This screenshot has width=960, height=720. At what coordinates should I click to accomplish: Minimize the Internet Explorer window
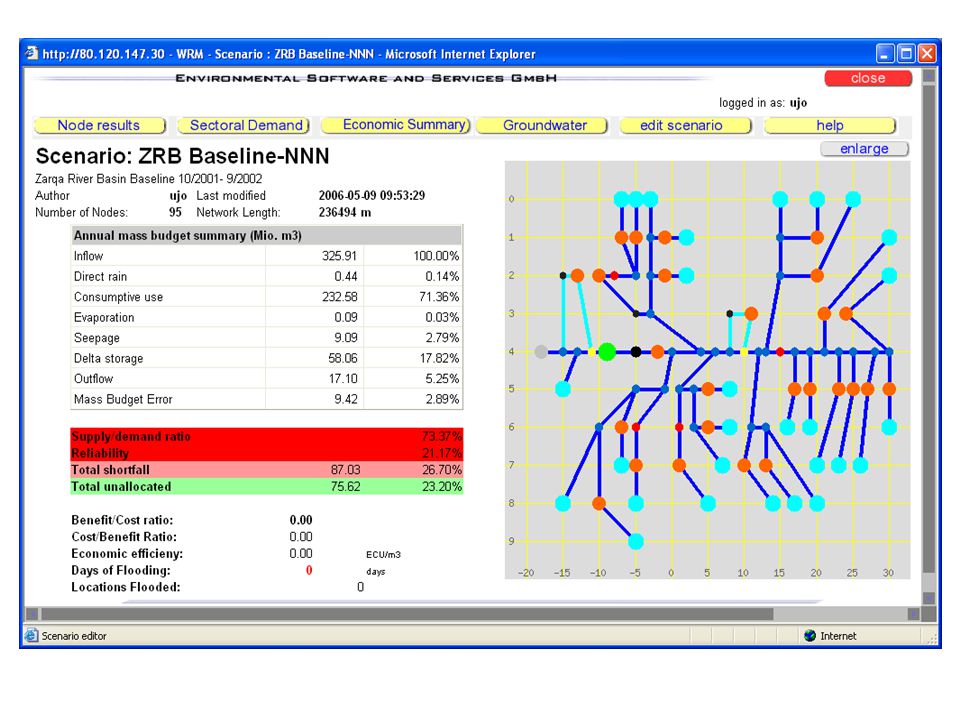(x=885, y=54)
